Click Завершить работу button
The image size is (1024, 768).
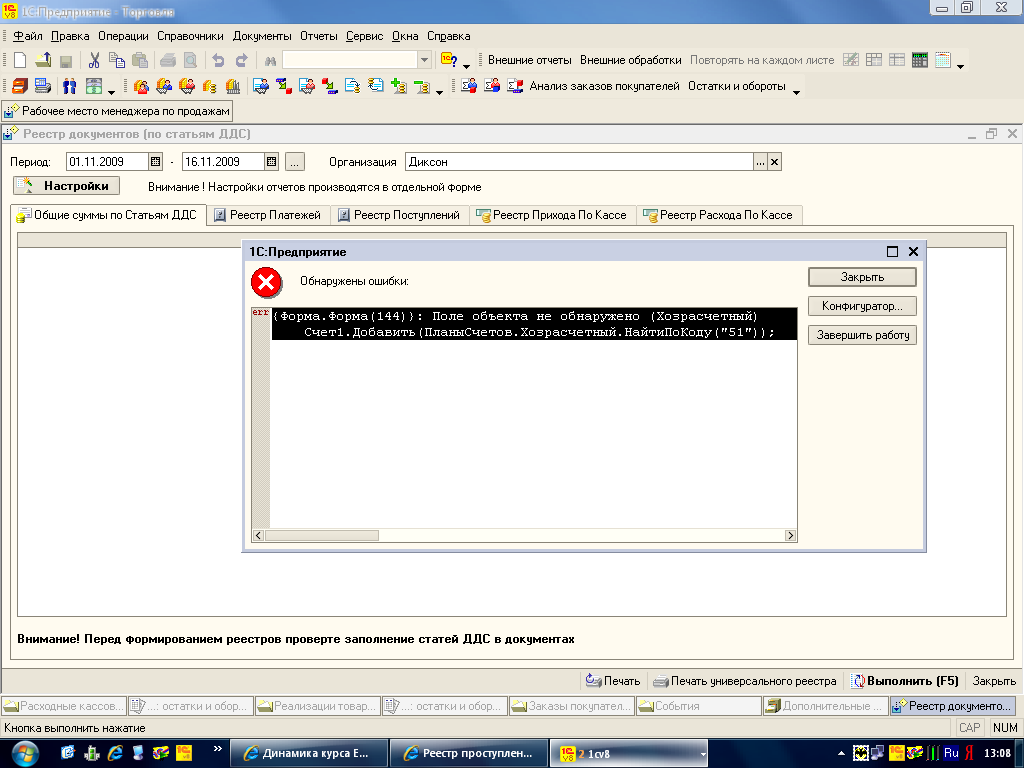click(862, 335)
